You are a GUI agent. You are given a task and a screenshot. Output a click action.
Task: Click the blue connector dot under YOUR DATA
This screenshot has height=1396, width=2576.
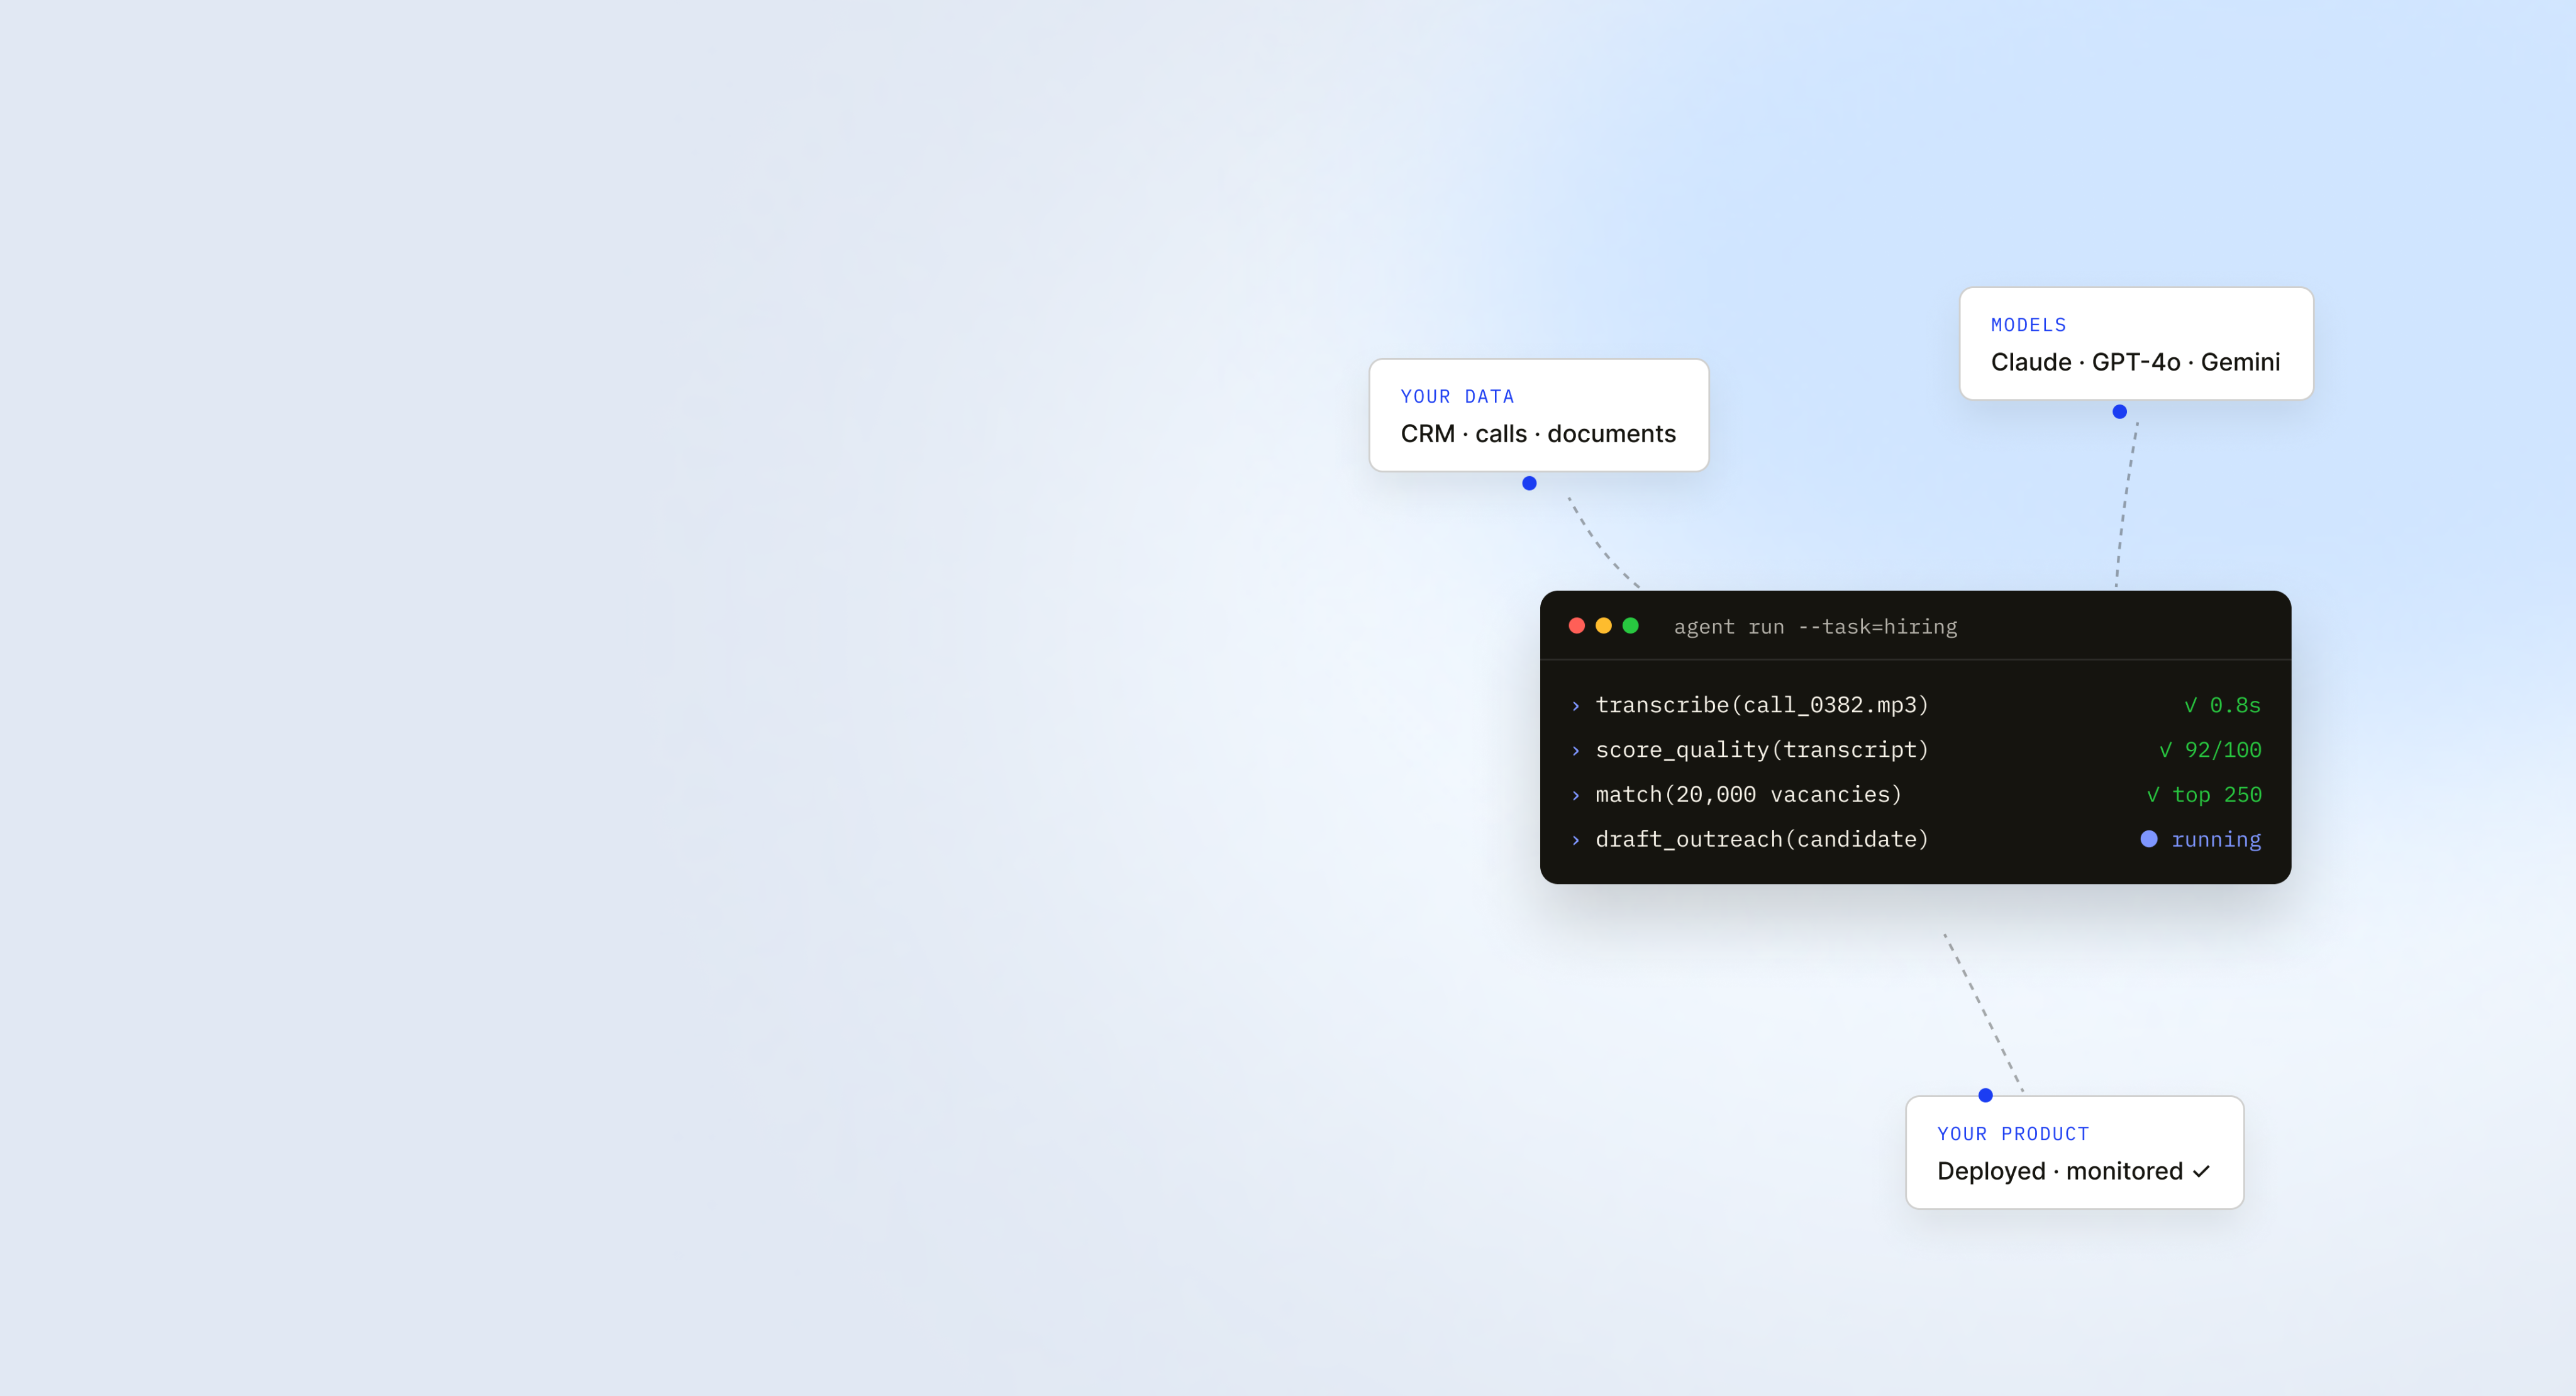(1529, 483)
